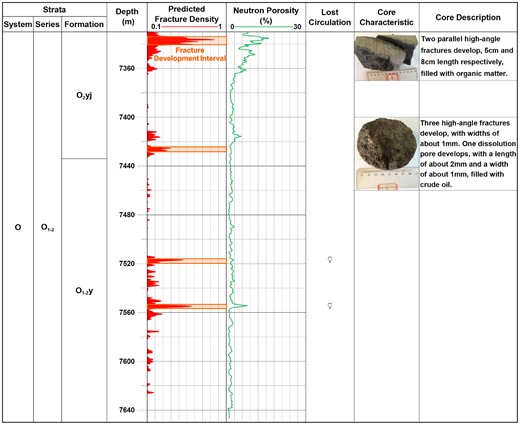Click the O1-2y formation label
The width and height of the screenshot is (520, 425).
[84, 291]
